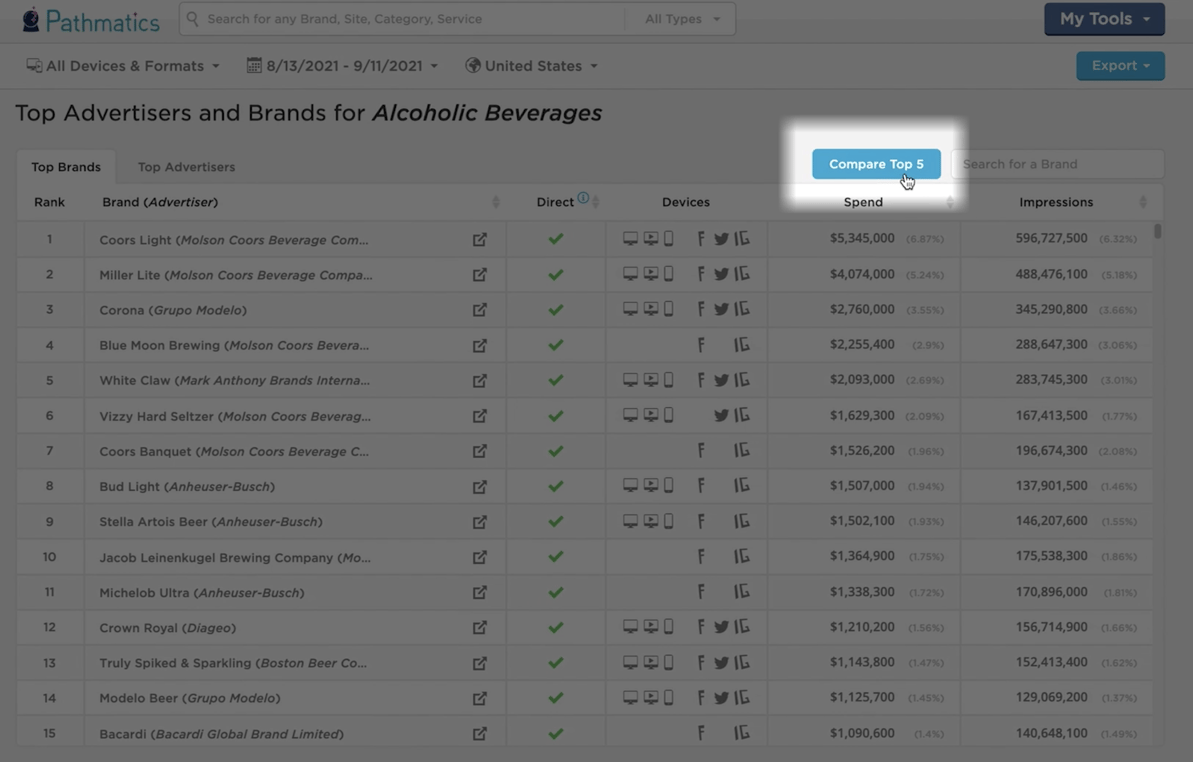Click Twitter icon in Vizzy Hard Seltzer row
Screen dimensions: 1193x762
coord(721,415)
